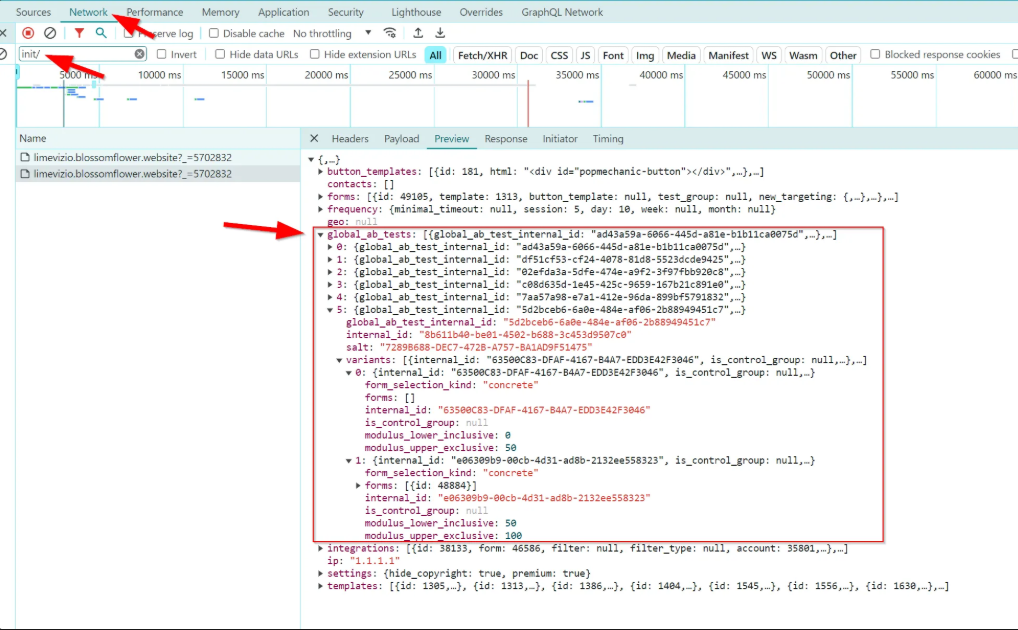The image size is (1018, 630).
Task: Expand button_templates node
Action: (x=321, y=172)
